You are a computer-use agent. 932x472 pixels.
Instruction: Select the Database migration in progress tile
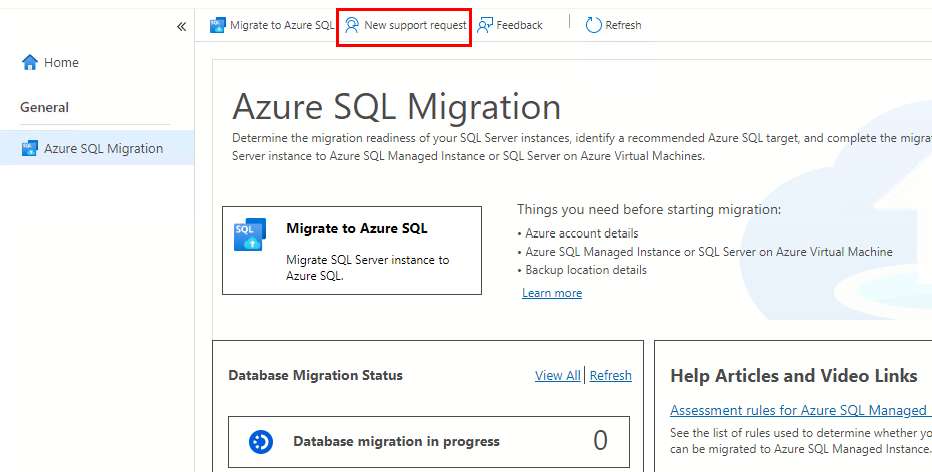tap(429, 441)
